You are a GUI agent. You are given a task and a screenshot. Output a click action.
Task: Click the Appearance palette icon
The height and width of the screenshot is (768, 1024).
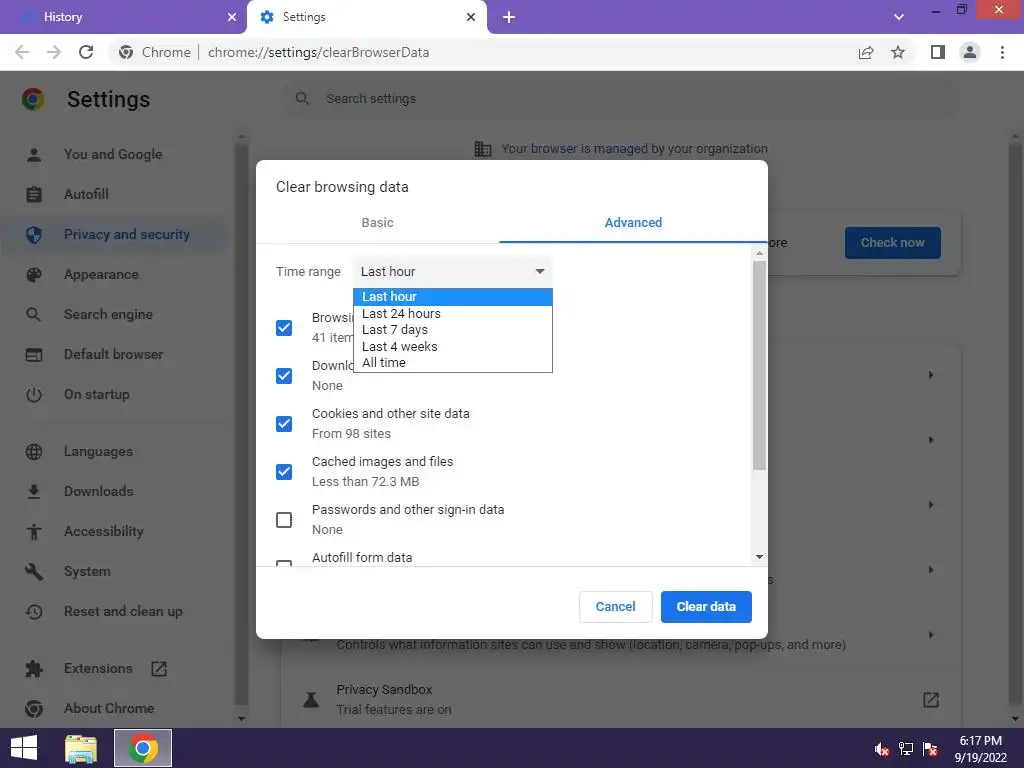(33, 275)
